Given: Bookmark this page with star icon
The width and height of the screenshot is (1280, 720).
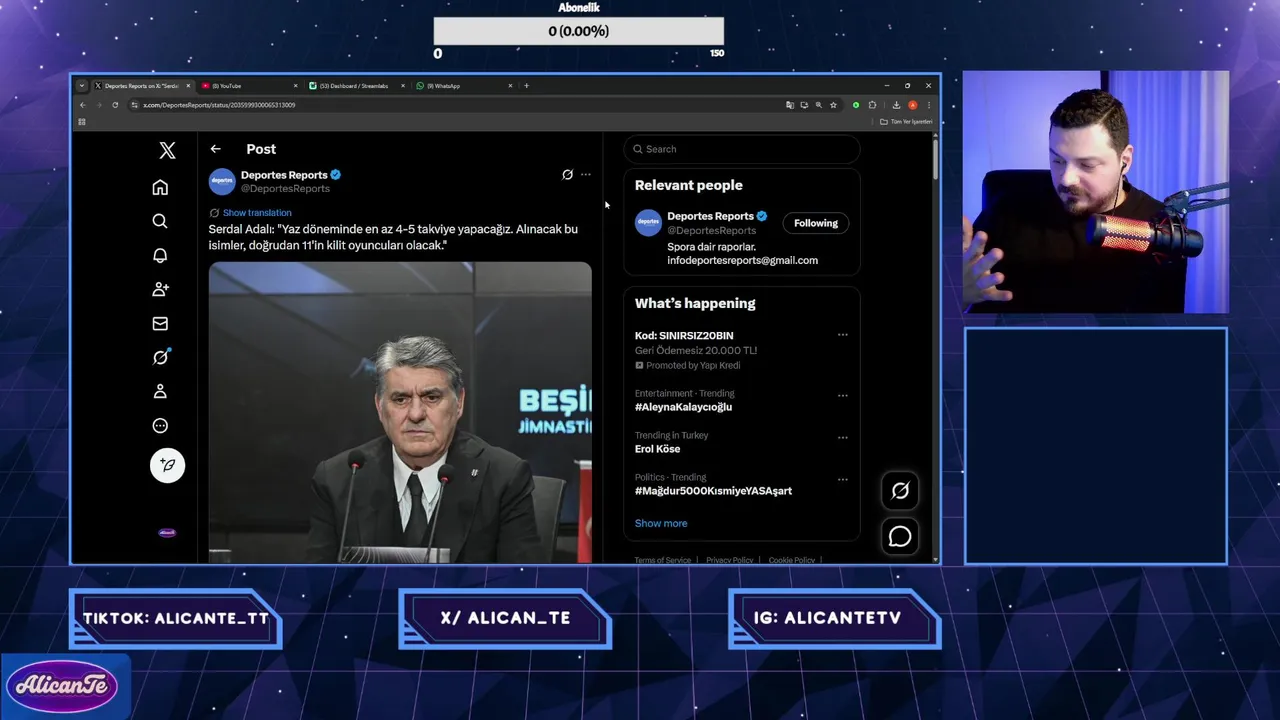Looking at the screenshot, I should [833, 105].
